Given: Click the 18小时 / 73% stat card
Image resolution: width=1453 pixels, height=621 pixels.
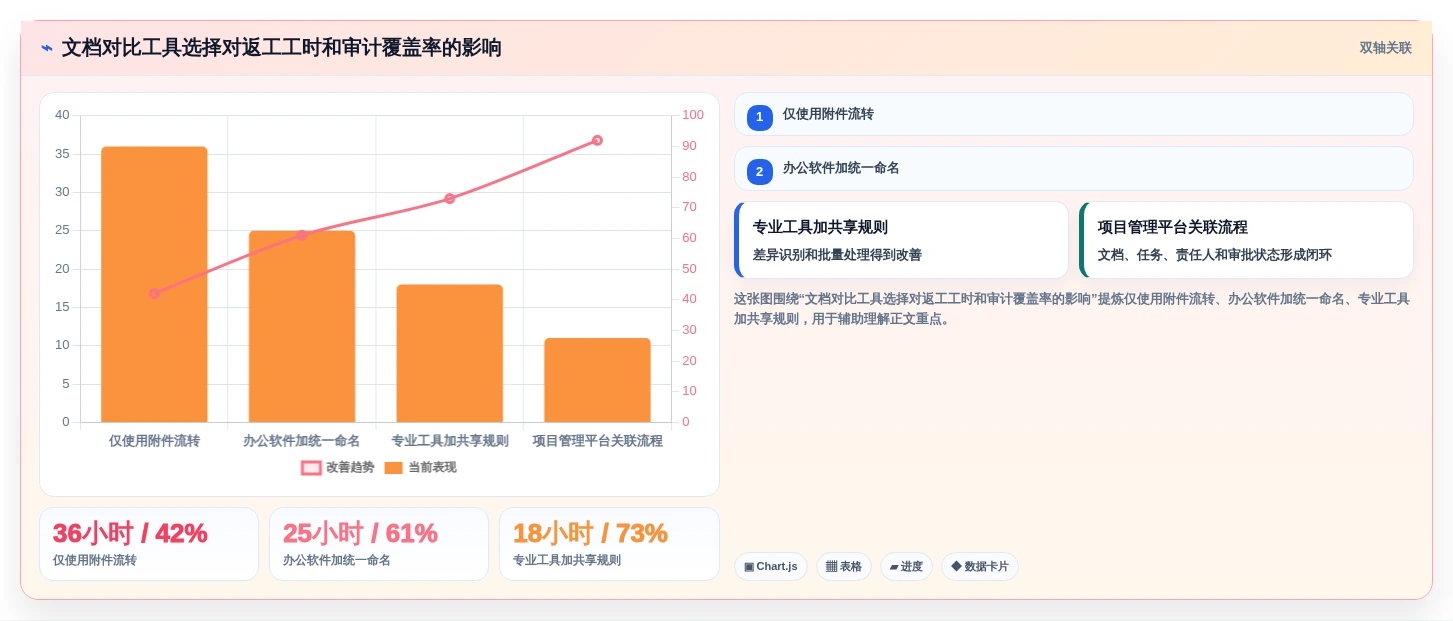Looking at the screenshot, I should pyautogui.click(x=609, y=544).
